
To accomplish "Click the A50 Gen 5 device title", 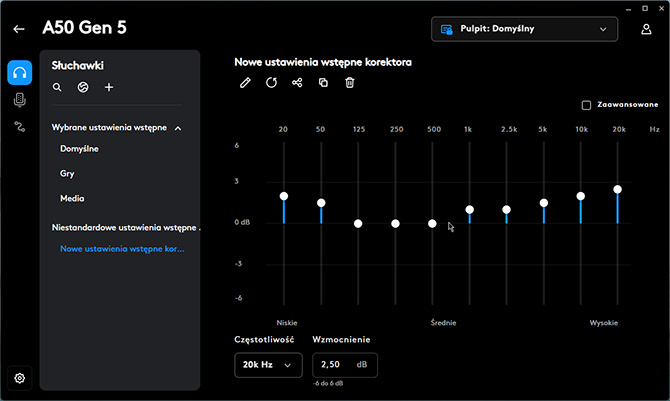I will (85, 28).
